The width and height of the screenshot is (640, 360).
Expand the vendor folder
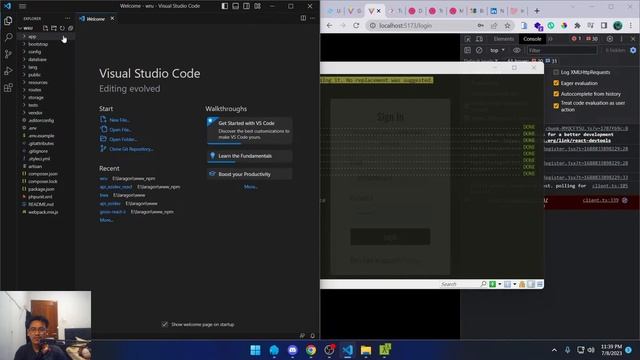pyautogui.click(x=46, y=113)
